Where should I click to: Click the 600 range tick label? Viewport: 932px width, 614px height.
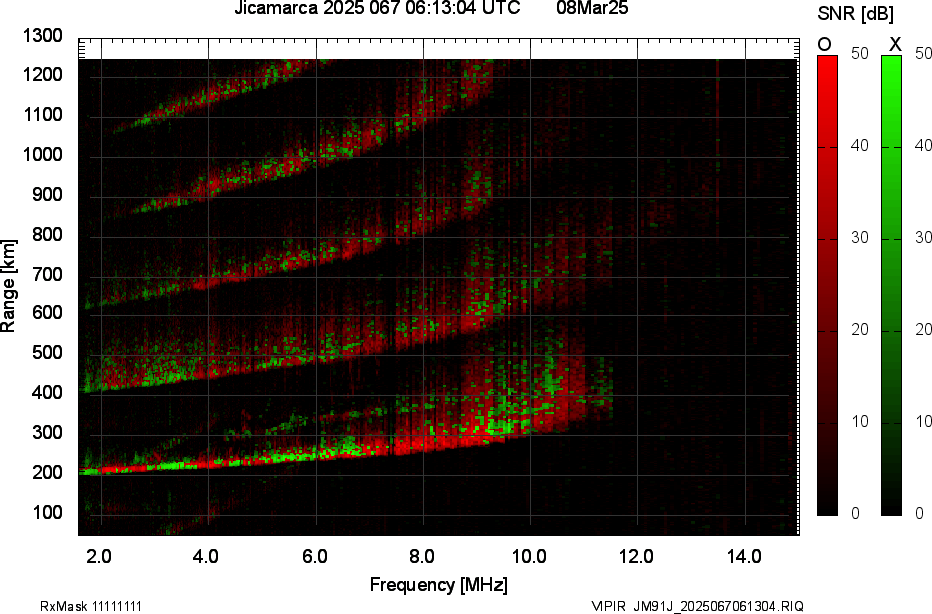(47, 313)
